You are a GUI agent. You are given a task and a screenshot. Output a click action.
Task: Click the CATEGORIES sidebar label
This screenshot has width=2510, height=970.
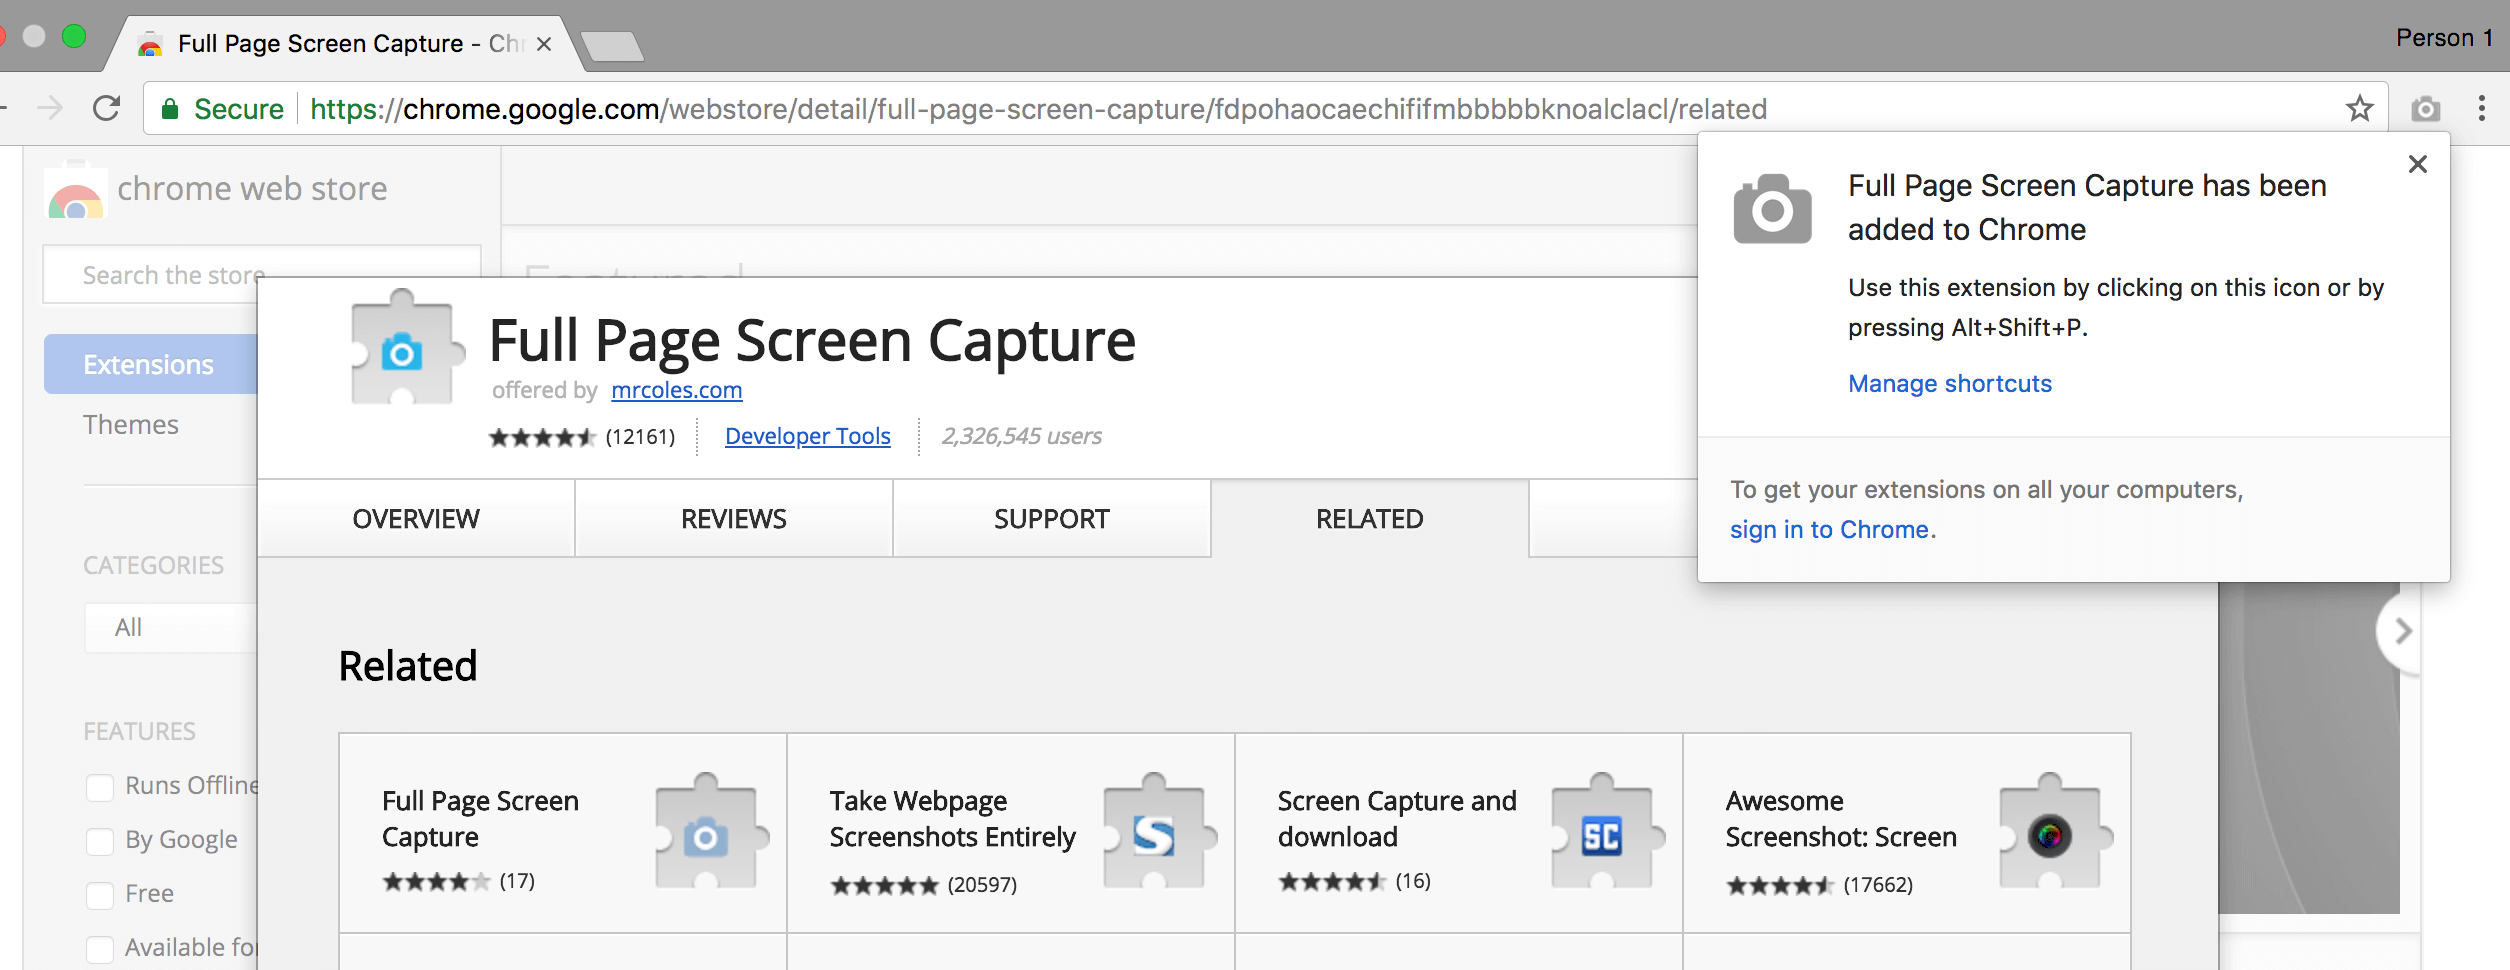coord(154,565)
